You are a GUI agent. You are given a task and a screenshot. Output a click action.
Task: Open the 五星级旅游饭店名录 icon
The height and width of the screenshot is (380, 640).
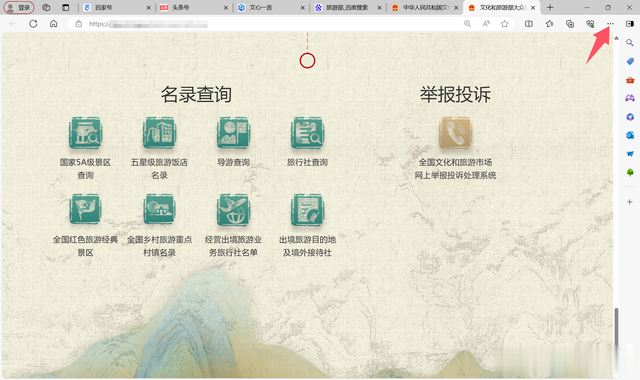(x=159, y=133)
